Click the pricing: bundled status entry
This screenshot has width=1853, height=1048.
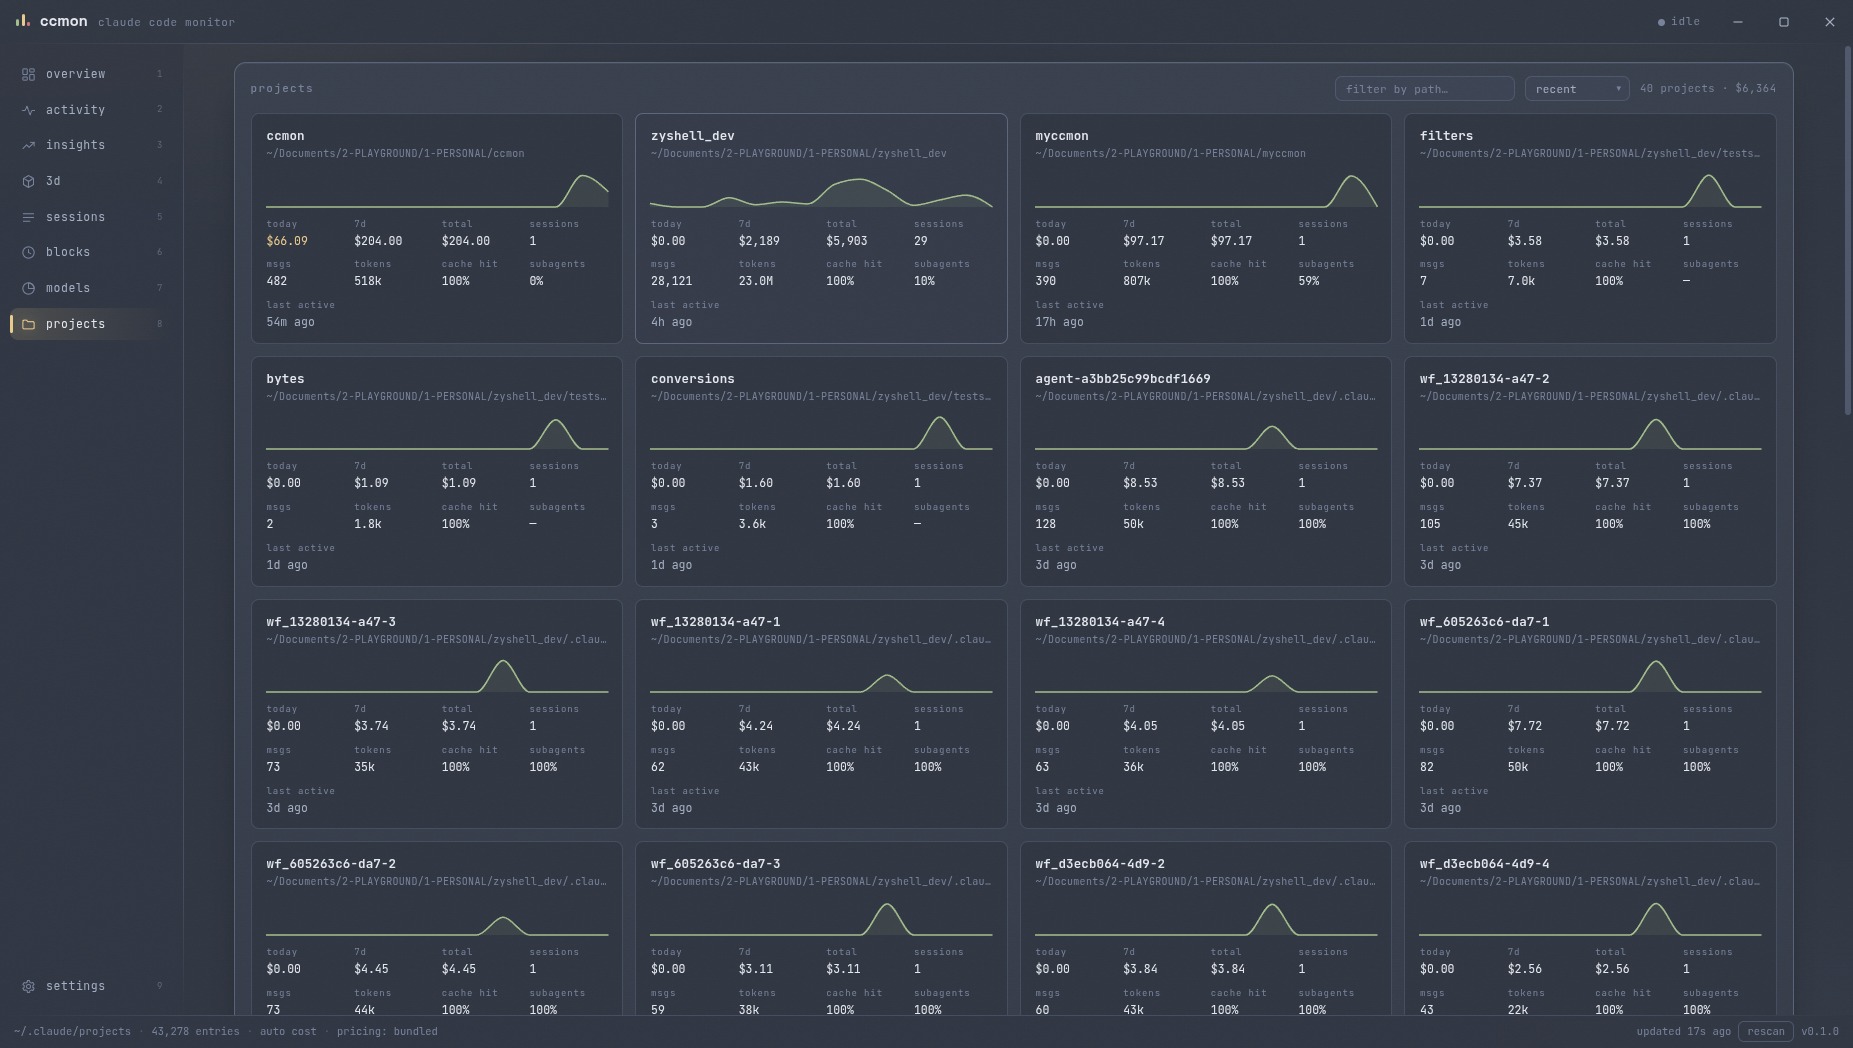(x=387, y=1032)
